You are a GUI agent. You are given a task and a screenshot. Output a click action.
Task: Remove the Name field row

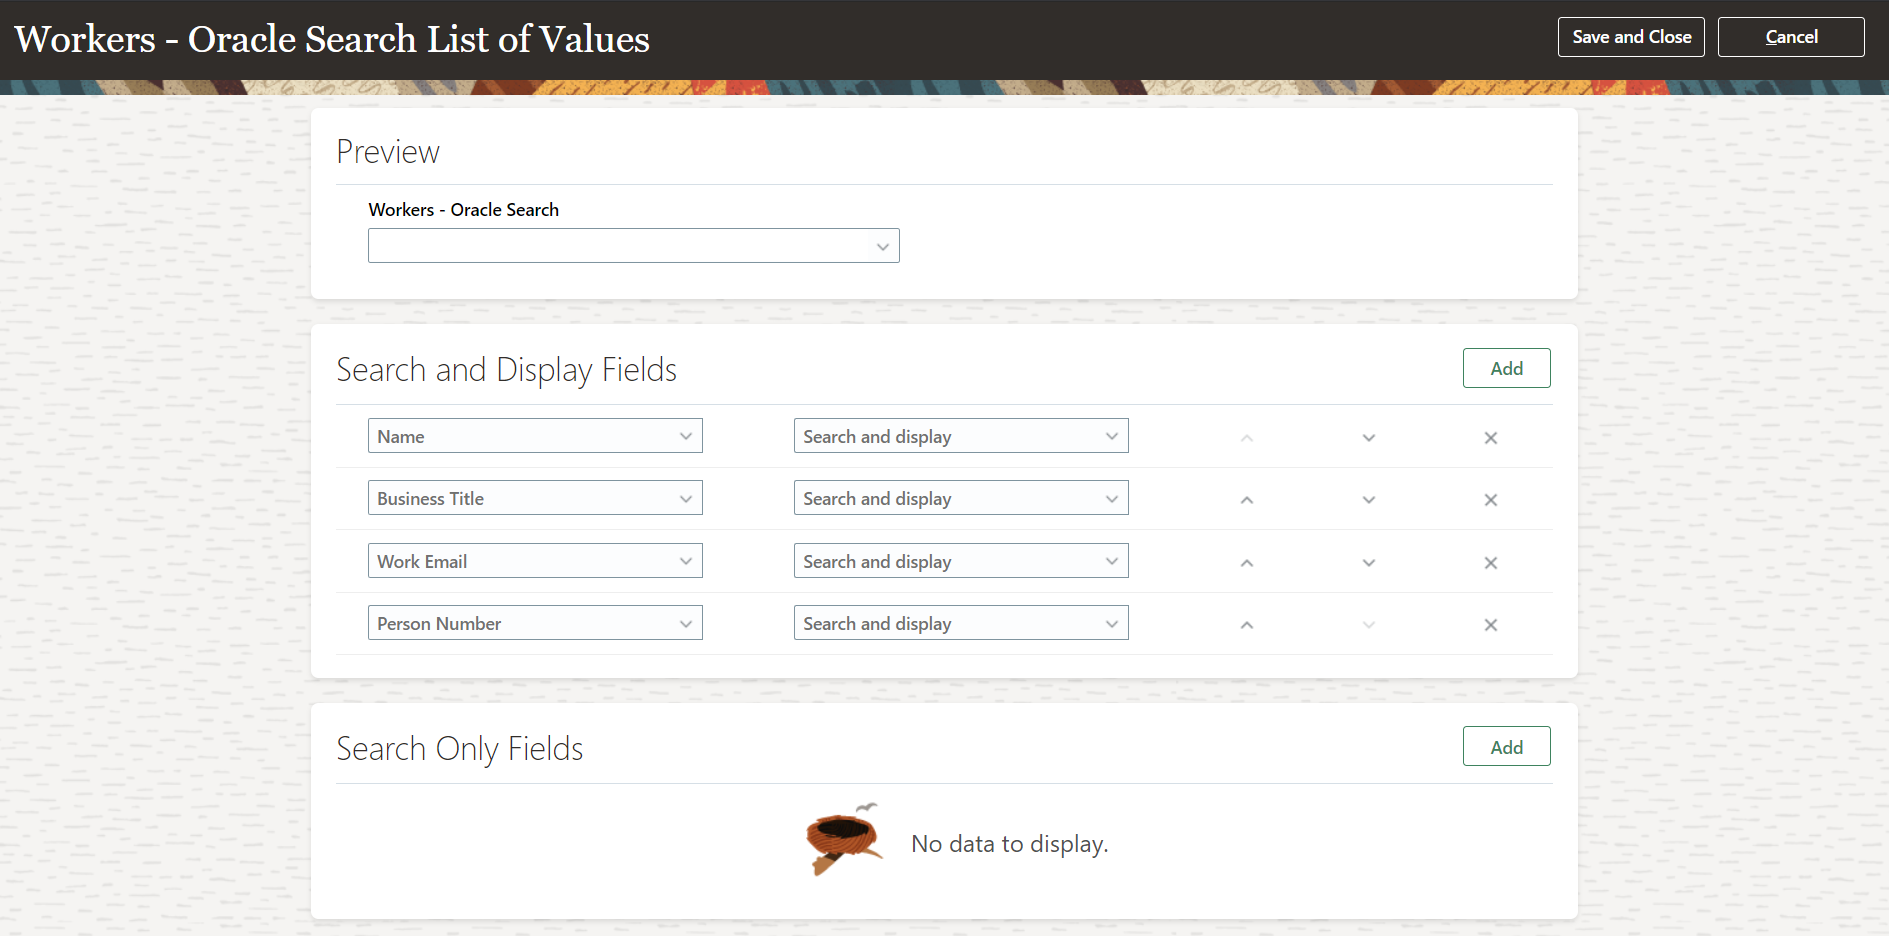pyautogui.click(x=1490, y=438)
